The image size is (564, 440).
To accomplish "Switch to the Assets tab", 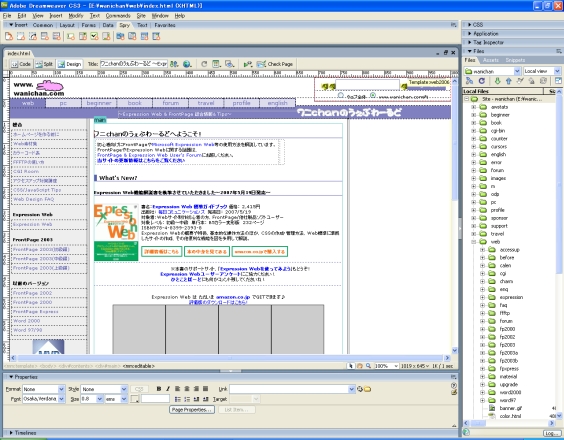I will click(491, 60).
